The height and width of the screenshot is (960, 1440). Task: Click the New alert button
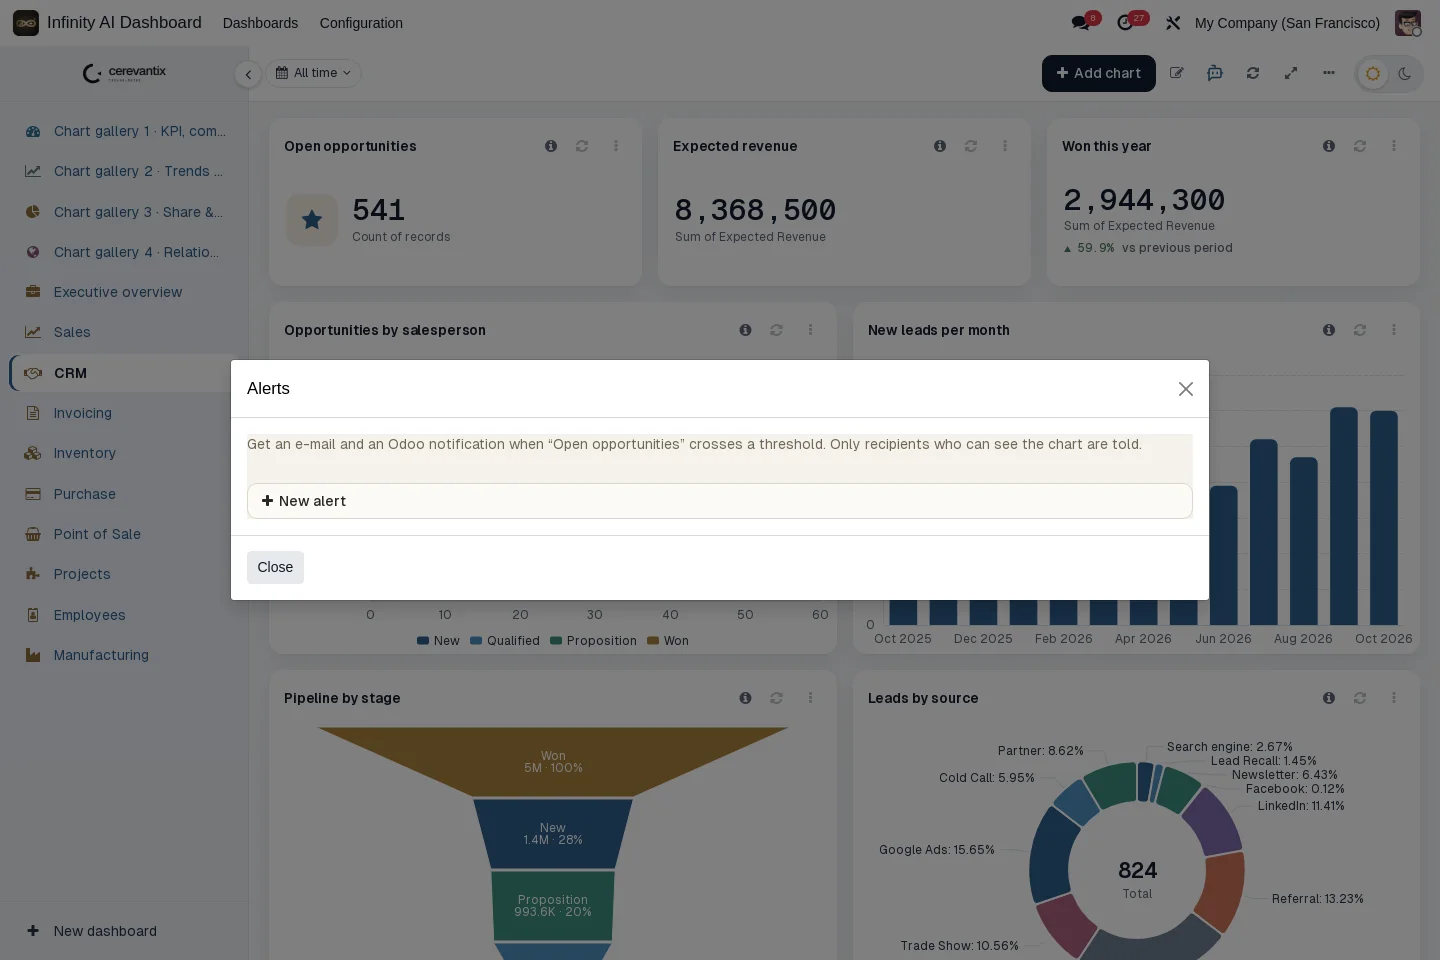pyautogui.click(x=720, y=501)
